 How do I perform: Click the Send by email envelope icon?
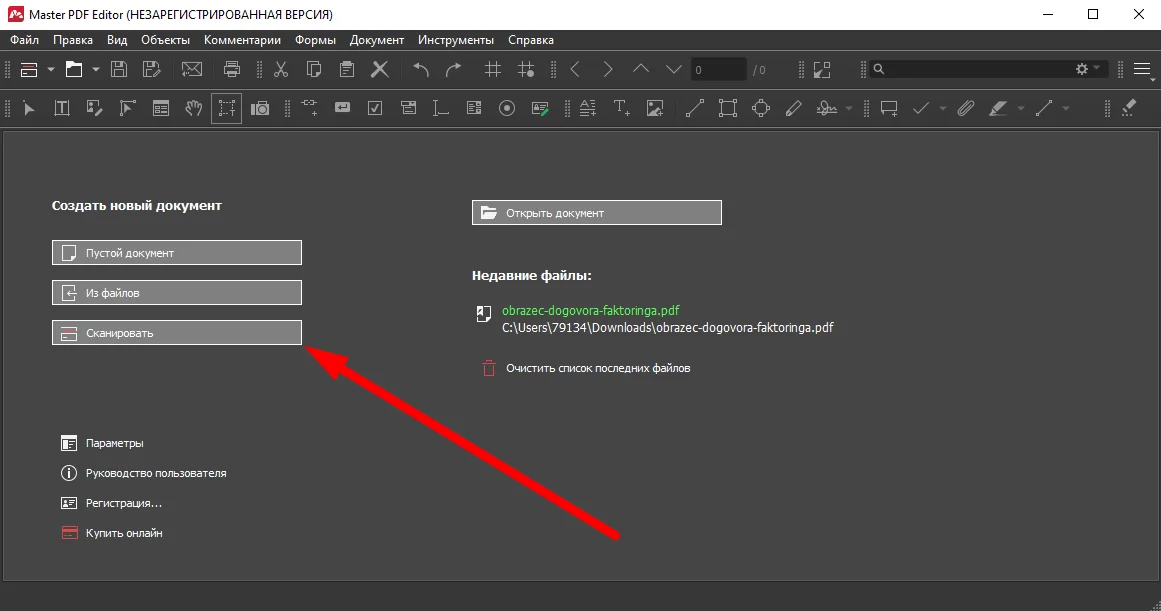191,69
